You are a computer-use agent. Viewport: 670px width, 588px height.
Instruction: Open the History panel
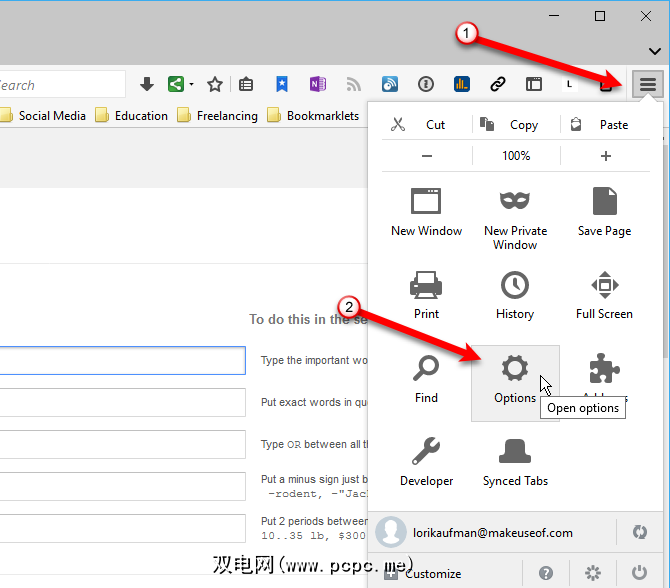pyautogui.click(x=515, y=295)
